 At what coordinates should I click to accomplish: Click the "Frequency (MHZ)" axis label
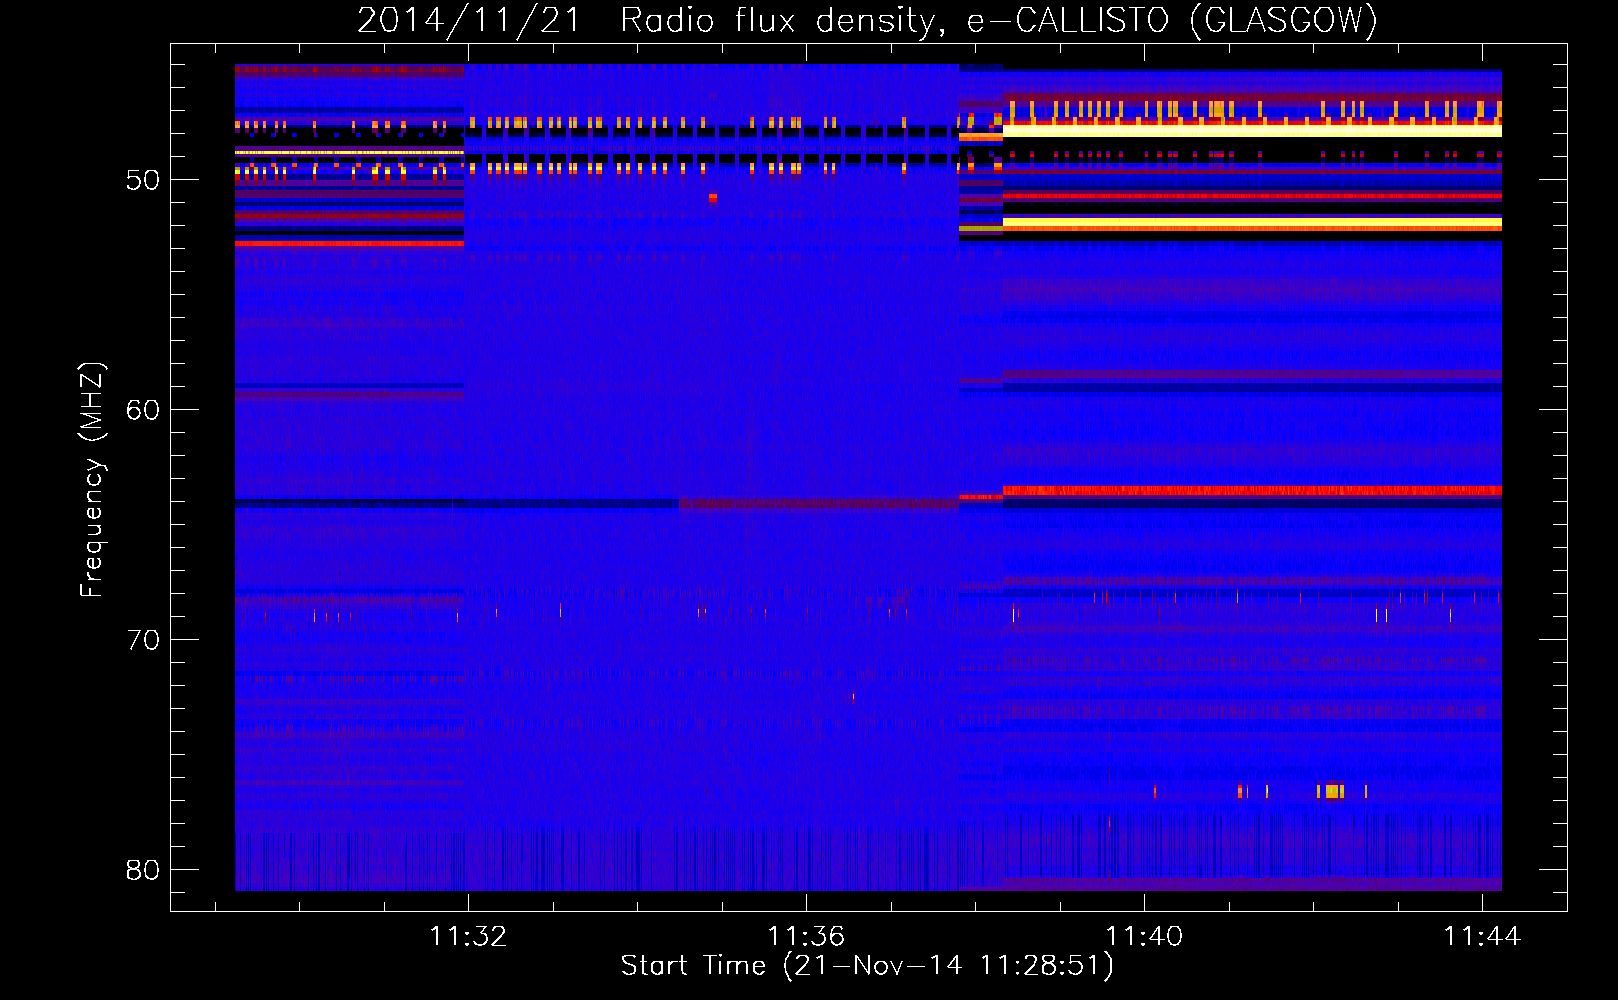[x=92, y=480]
